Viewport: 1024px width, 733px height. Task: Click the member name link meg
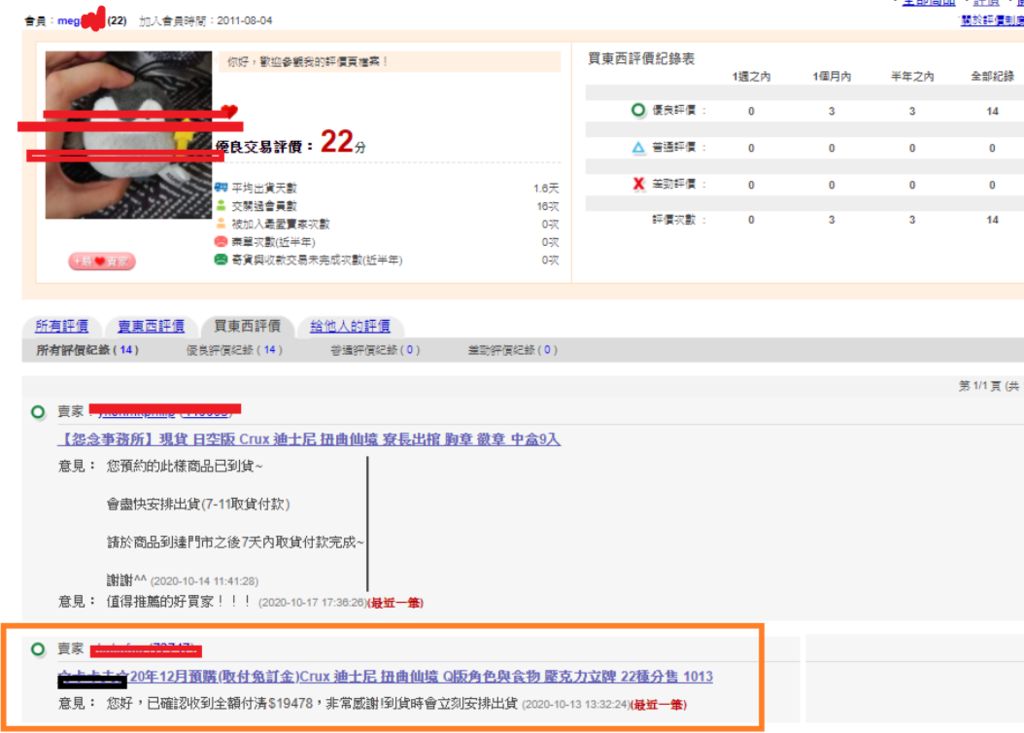(69, 21)
